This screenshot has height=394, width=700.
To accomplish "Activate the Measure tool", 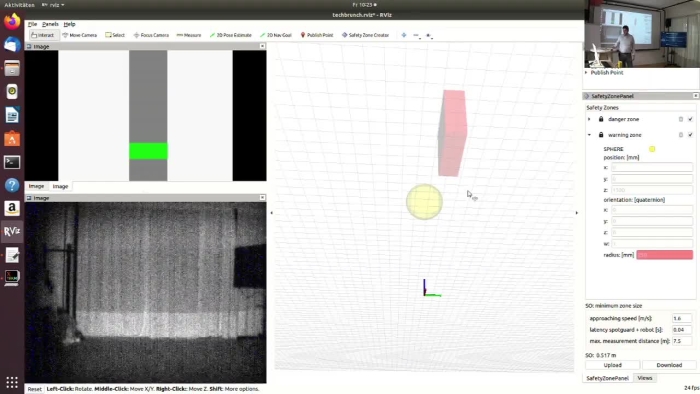I will tap(189, 35).
